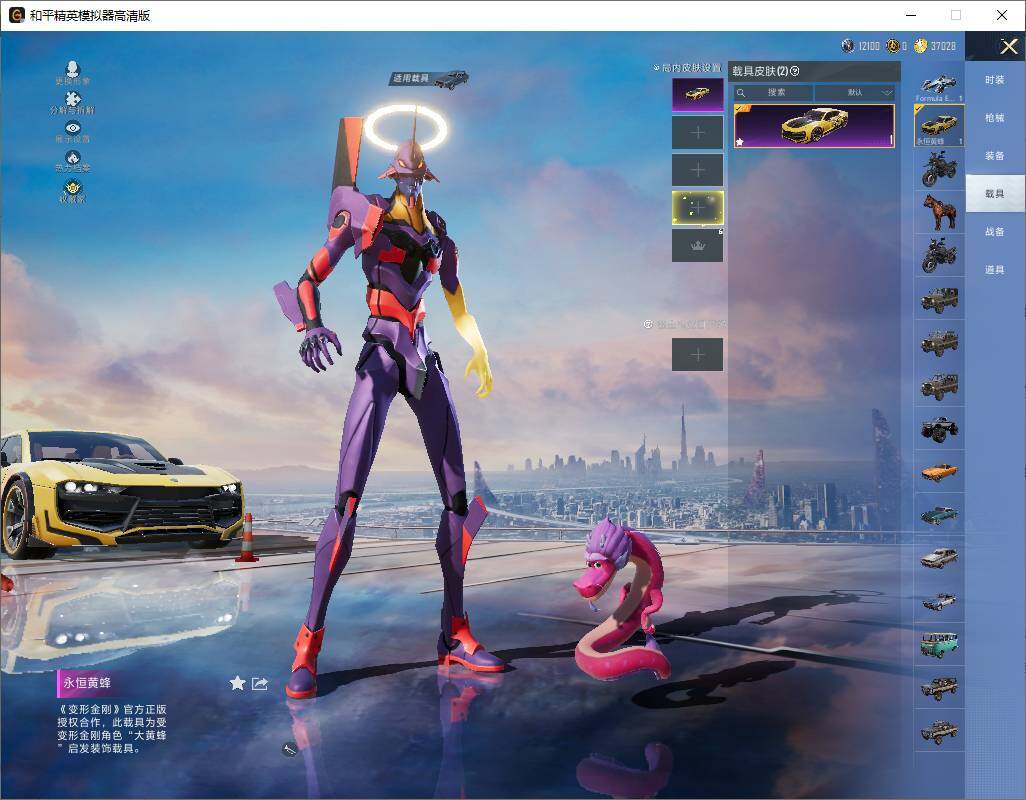Image resolution: width=1026 pixels, height=800 pixels.
Task: Select the yellow Bumblebee skin card in the list
Action: (814, 126)
